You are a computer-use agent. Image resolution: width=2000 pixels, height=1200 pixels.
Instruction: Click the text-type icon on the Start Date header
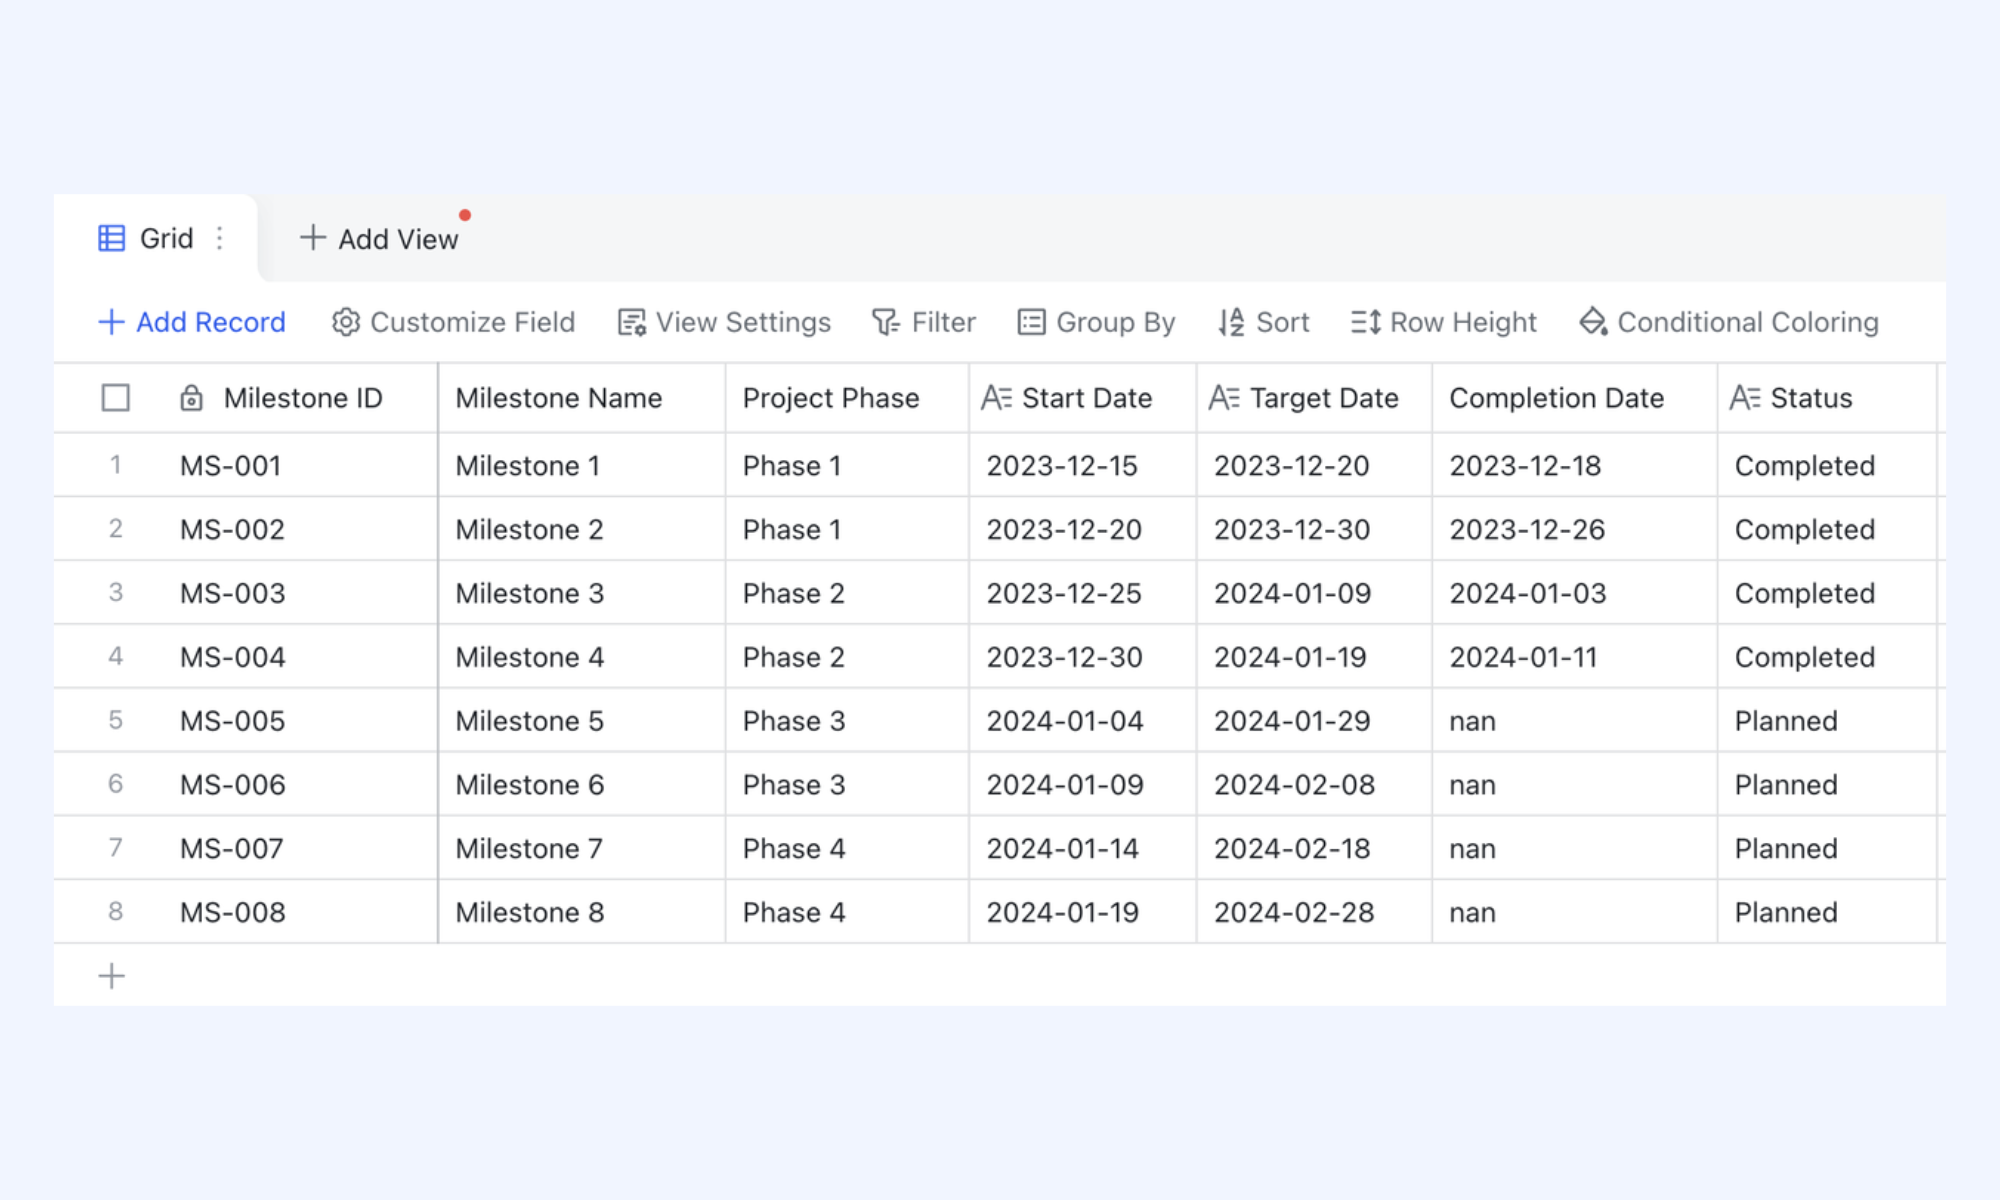[x=996, y=398]
